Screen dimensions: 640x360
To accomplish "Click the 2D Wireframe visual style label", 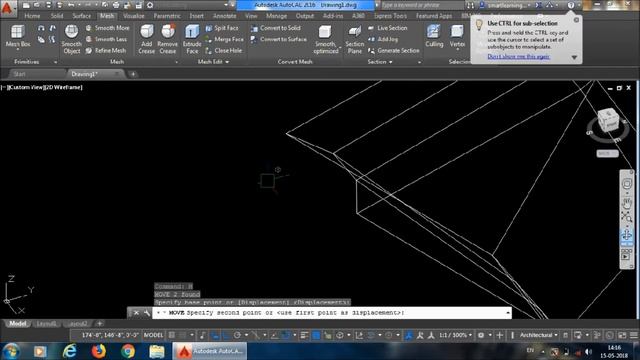I will [x=63, y=87].
